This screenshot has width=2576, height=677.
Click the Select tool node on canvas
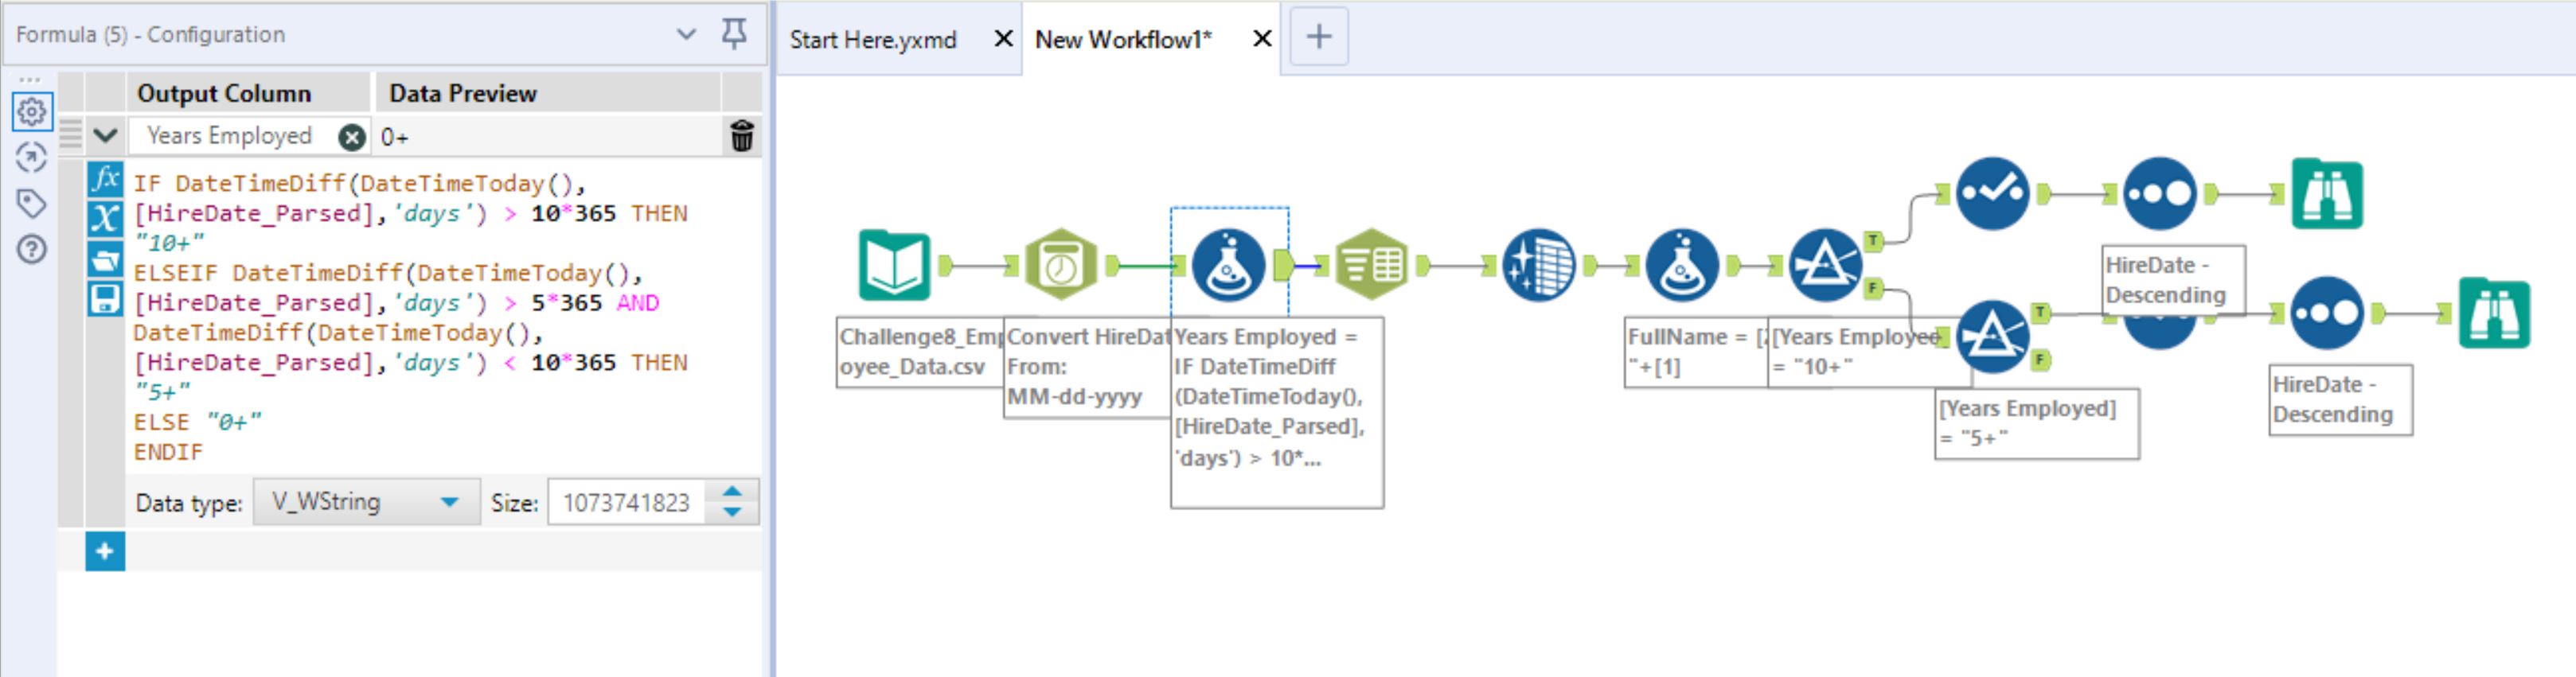pyautogui.click(x=1371, y=266)
